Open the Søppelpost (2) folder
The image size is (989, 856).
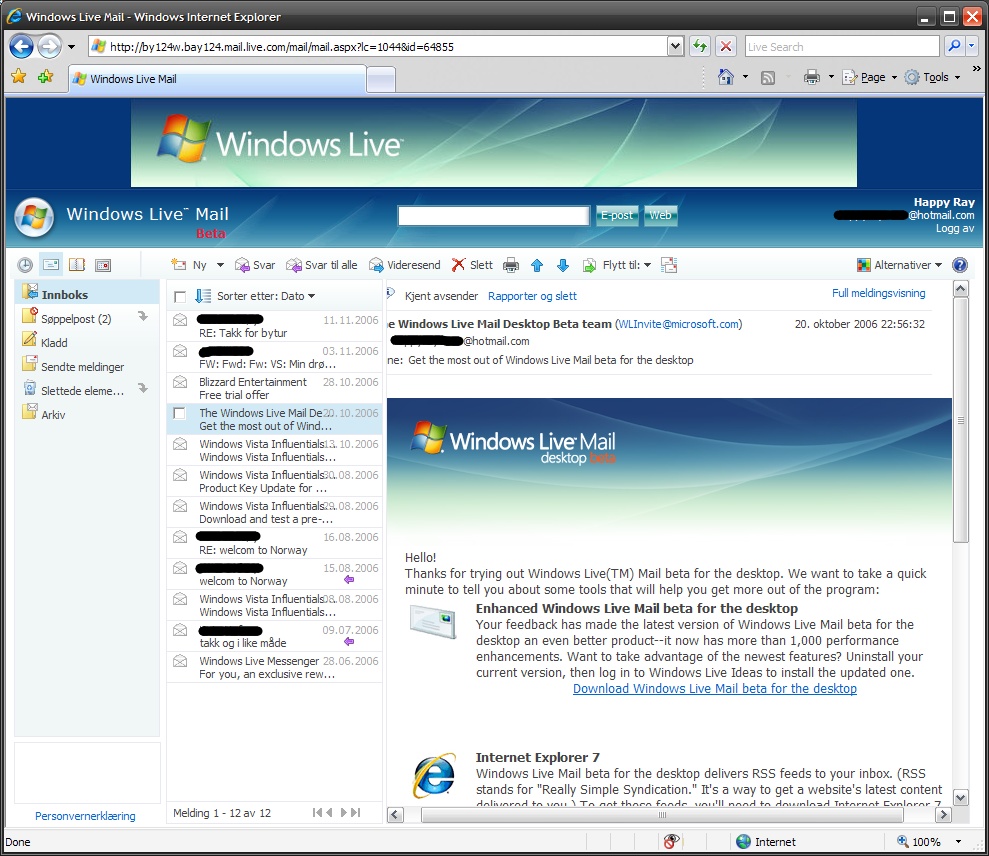76,319
